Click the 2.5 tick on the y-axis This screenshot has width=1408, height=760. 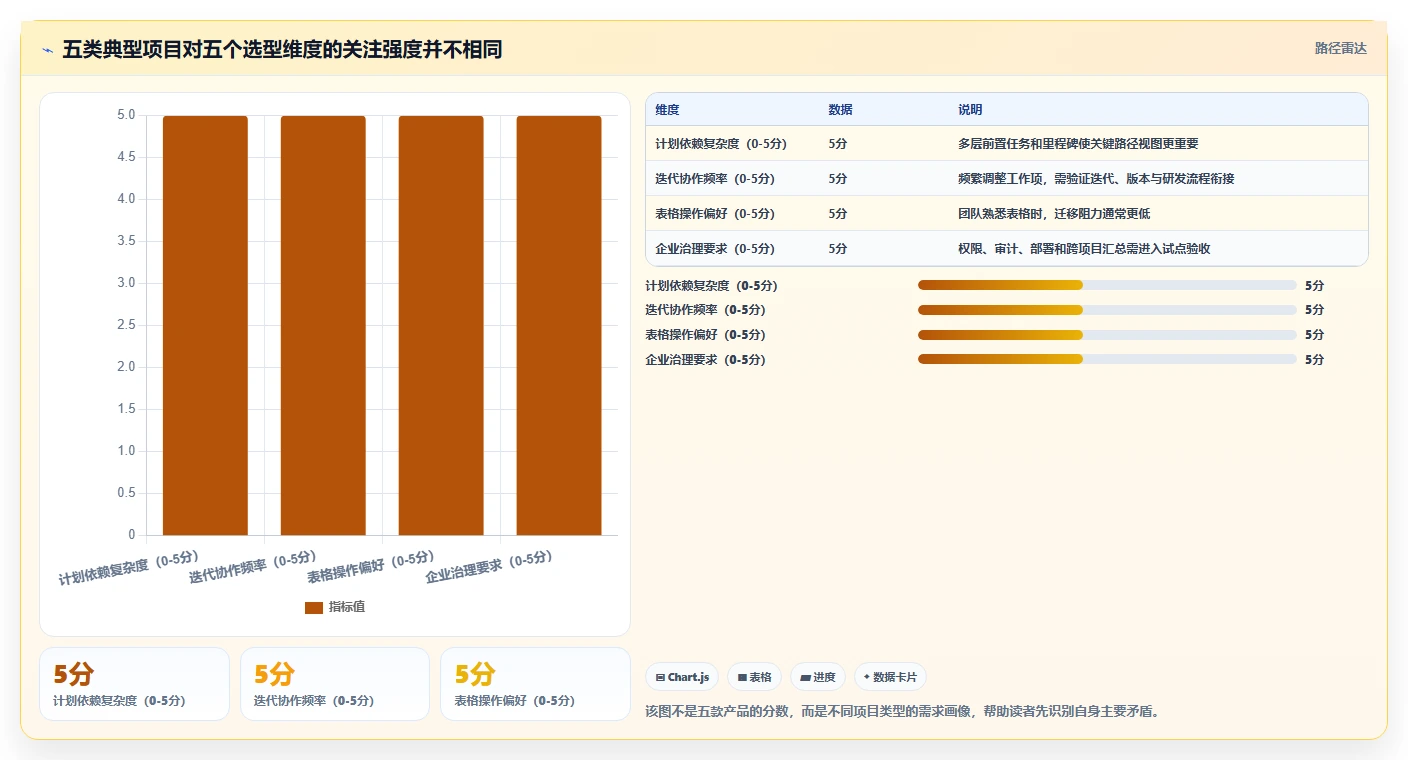[126, 325]
